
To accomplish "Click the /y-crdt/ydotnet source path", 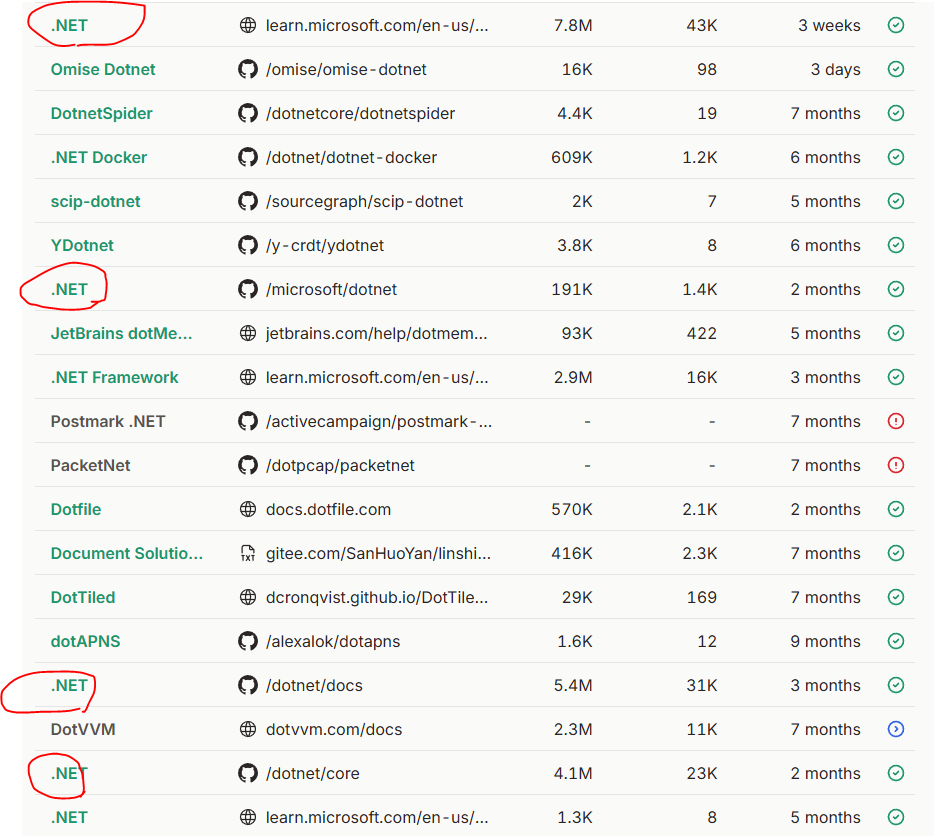I will (325, 246).
